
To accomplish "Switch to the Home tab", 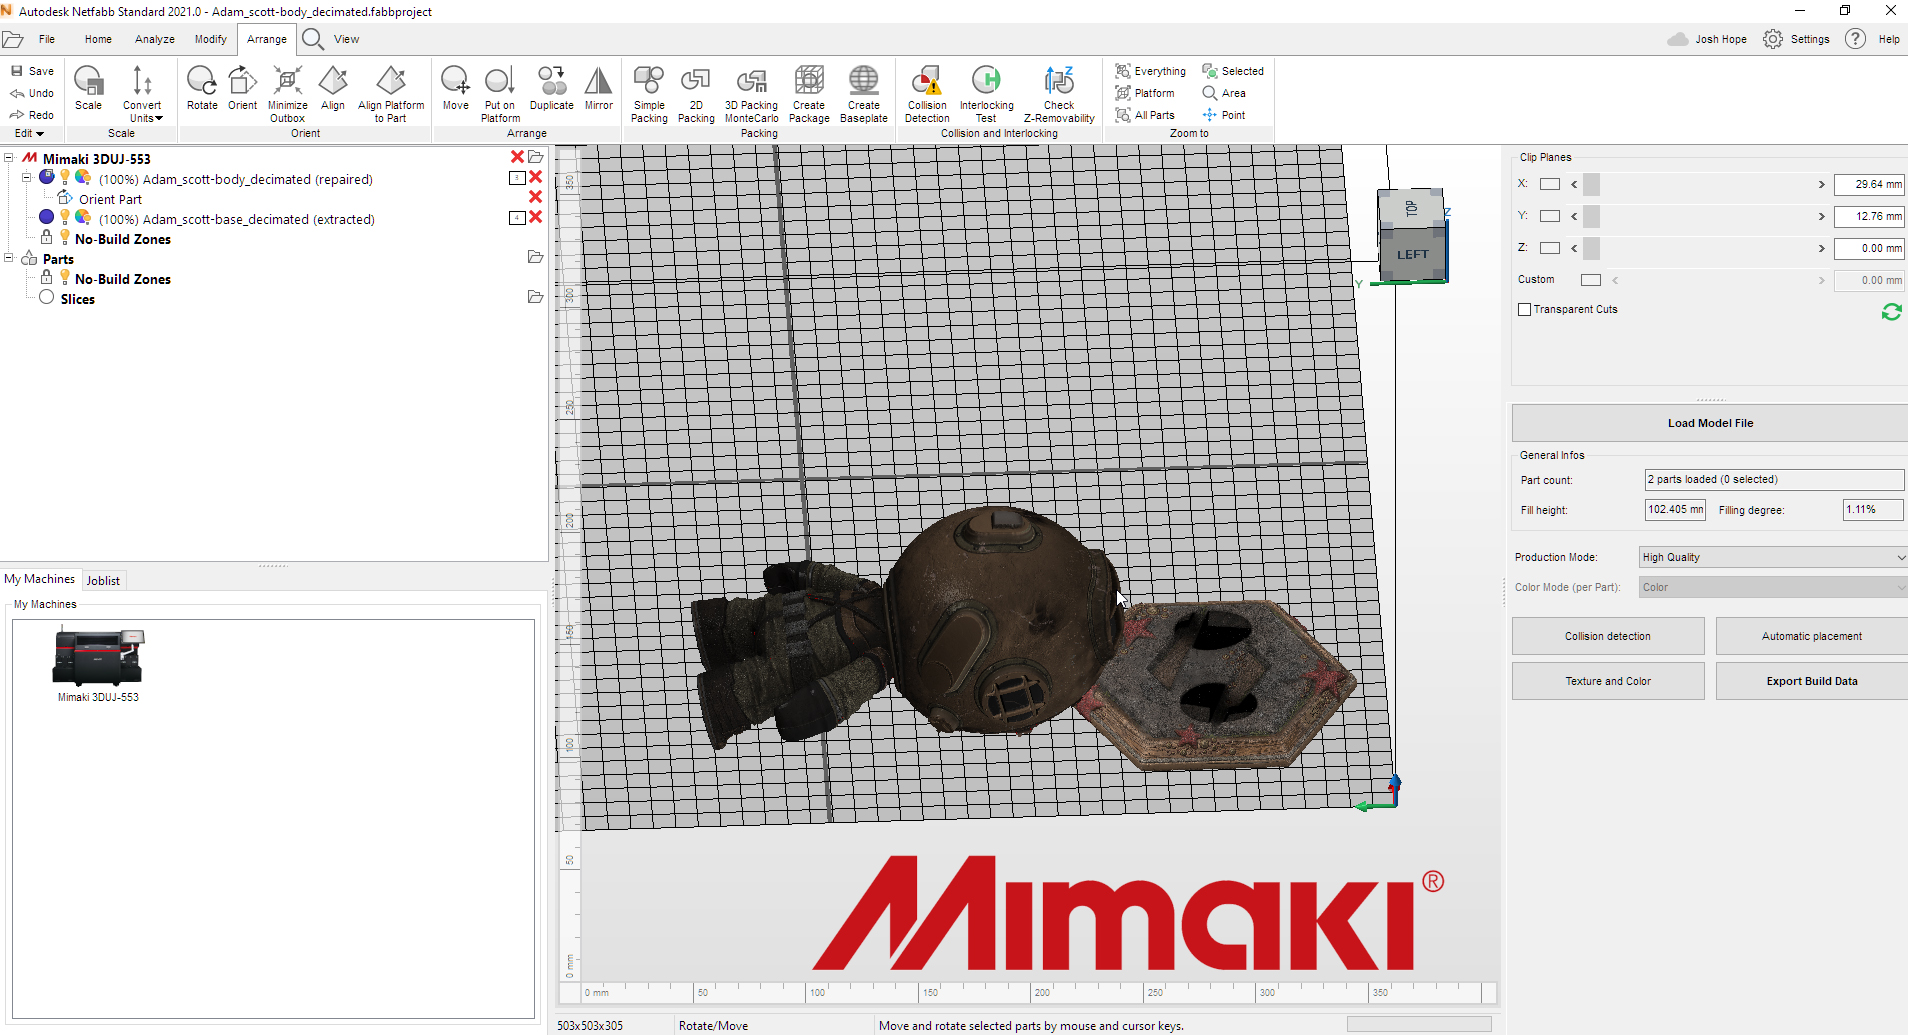I will click(98, 39).
